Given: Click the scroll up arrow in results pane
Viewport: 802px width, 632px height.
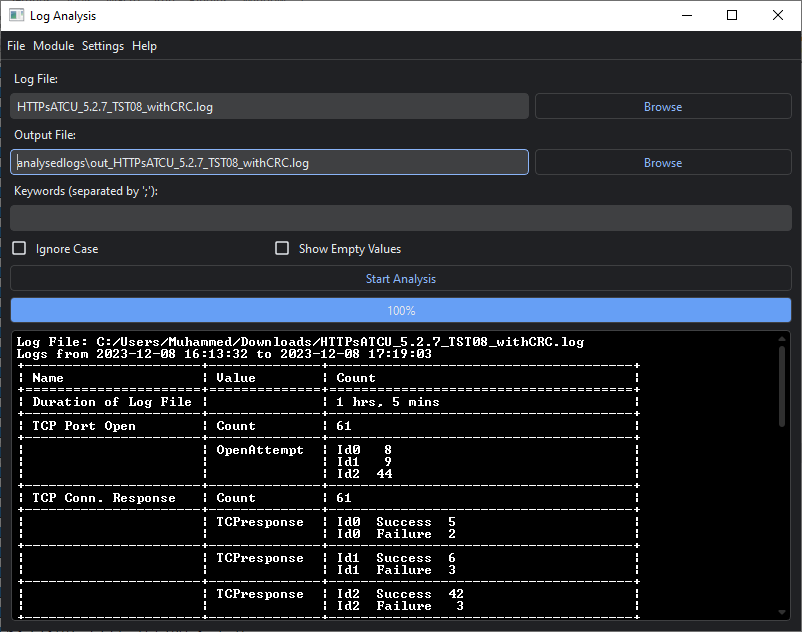Looking at the screenshot, I should coord(782,339).
